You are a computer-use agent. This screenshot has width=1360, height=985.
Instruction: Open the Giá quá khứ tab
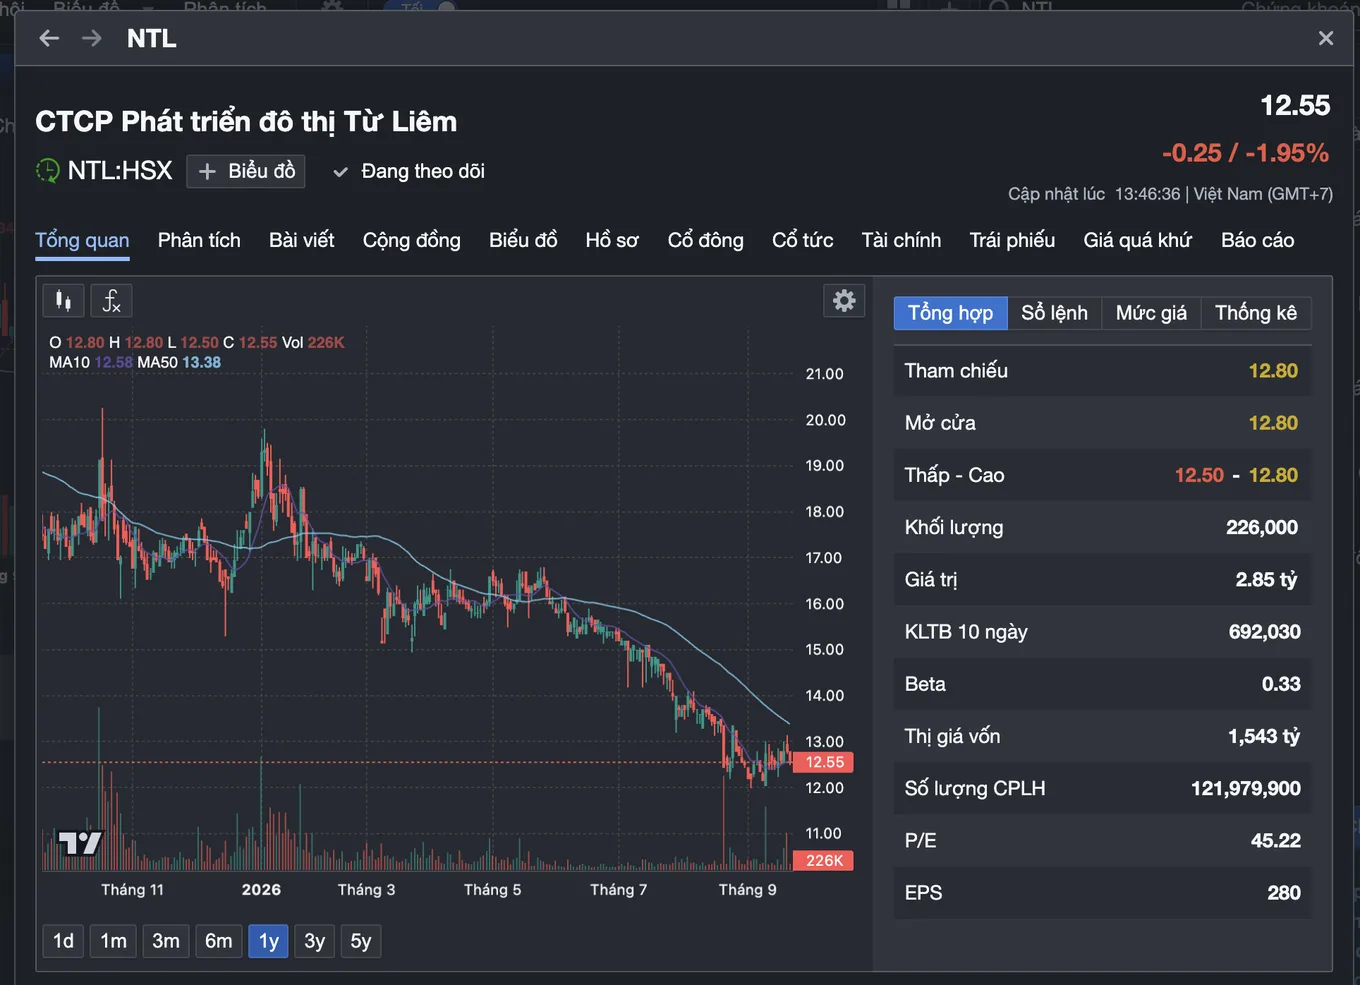(x=1138, y=240)
